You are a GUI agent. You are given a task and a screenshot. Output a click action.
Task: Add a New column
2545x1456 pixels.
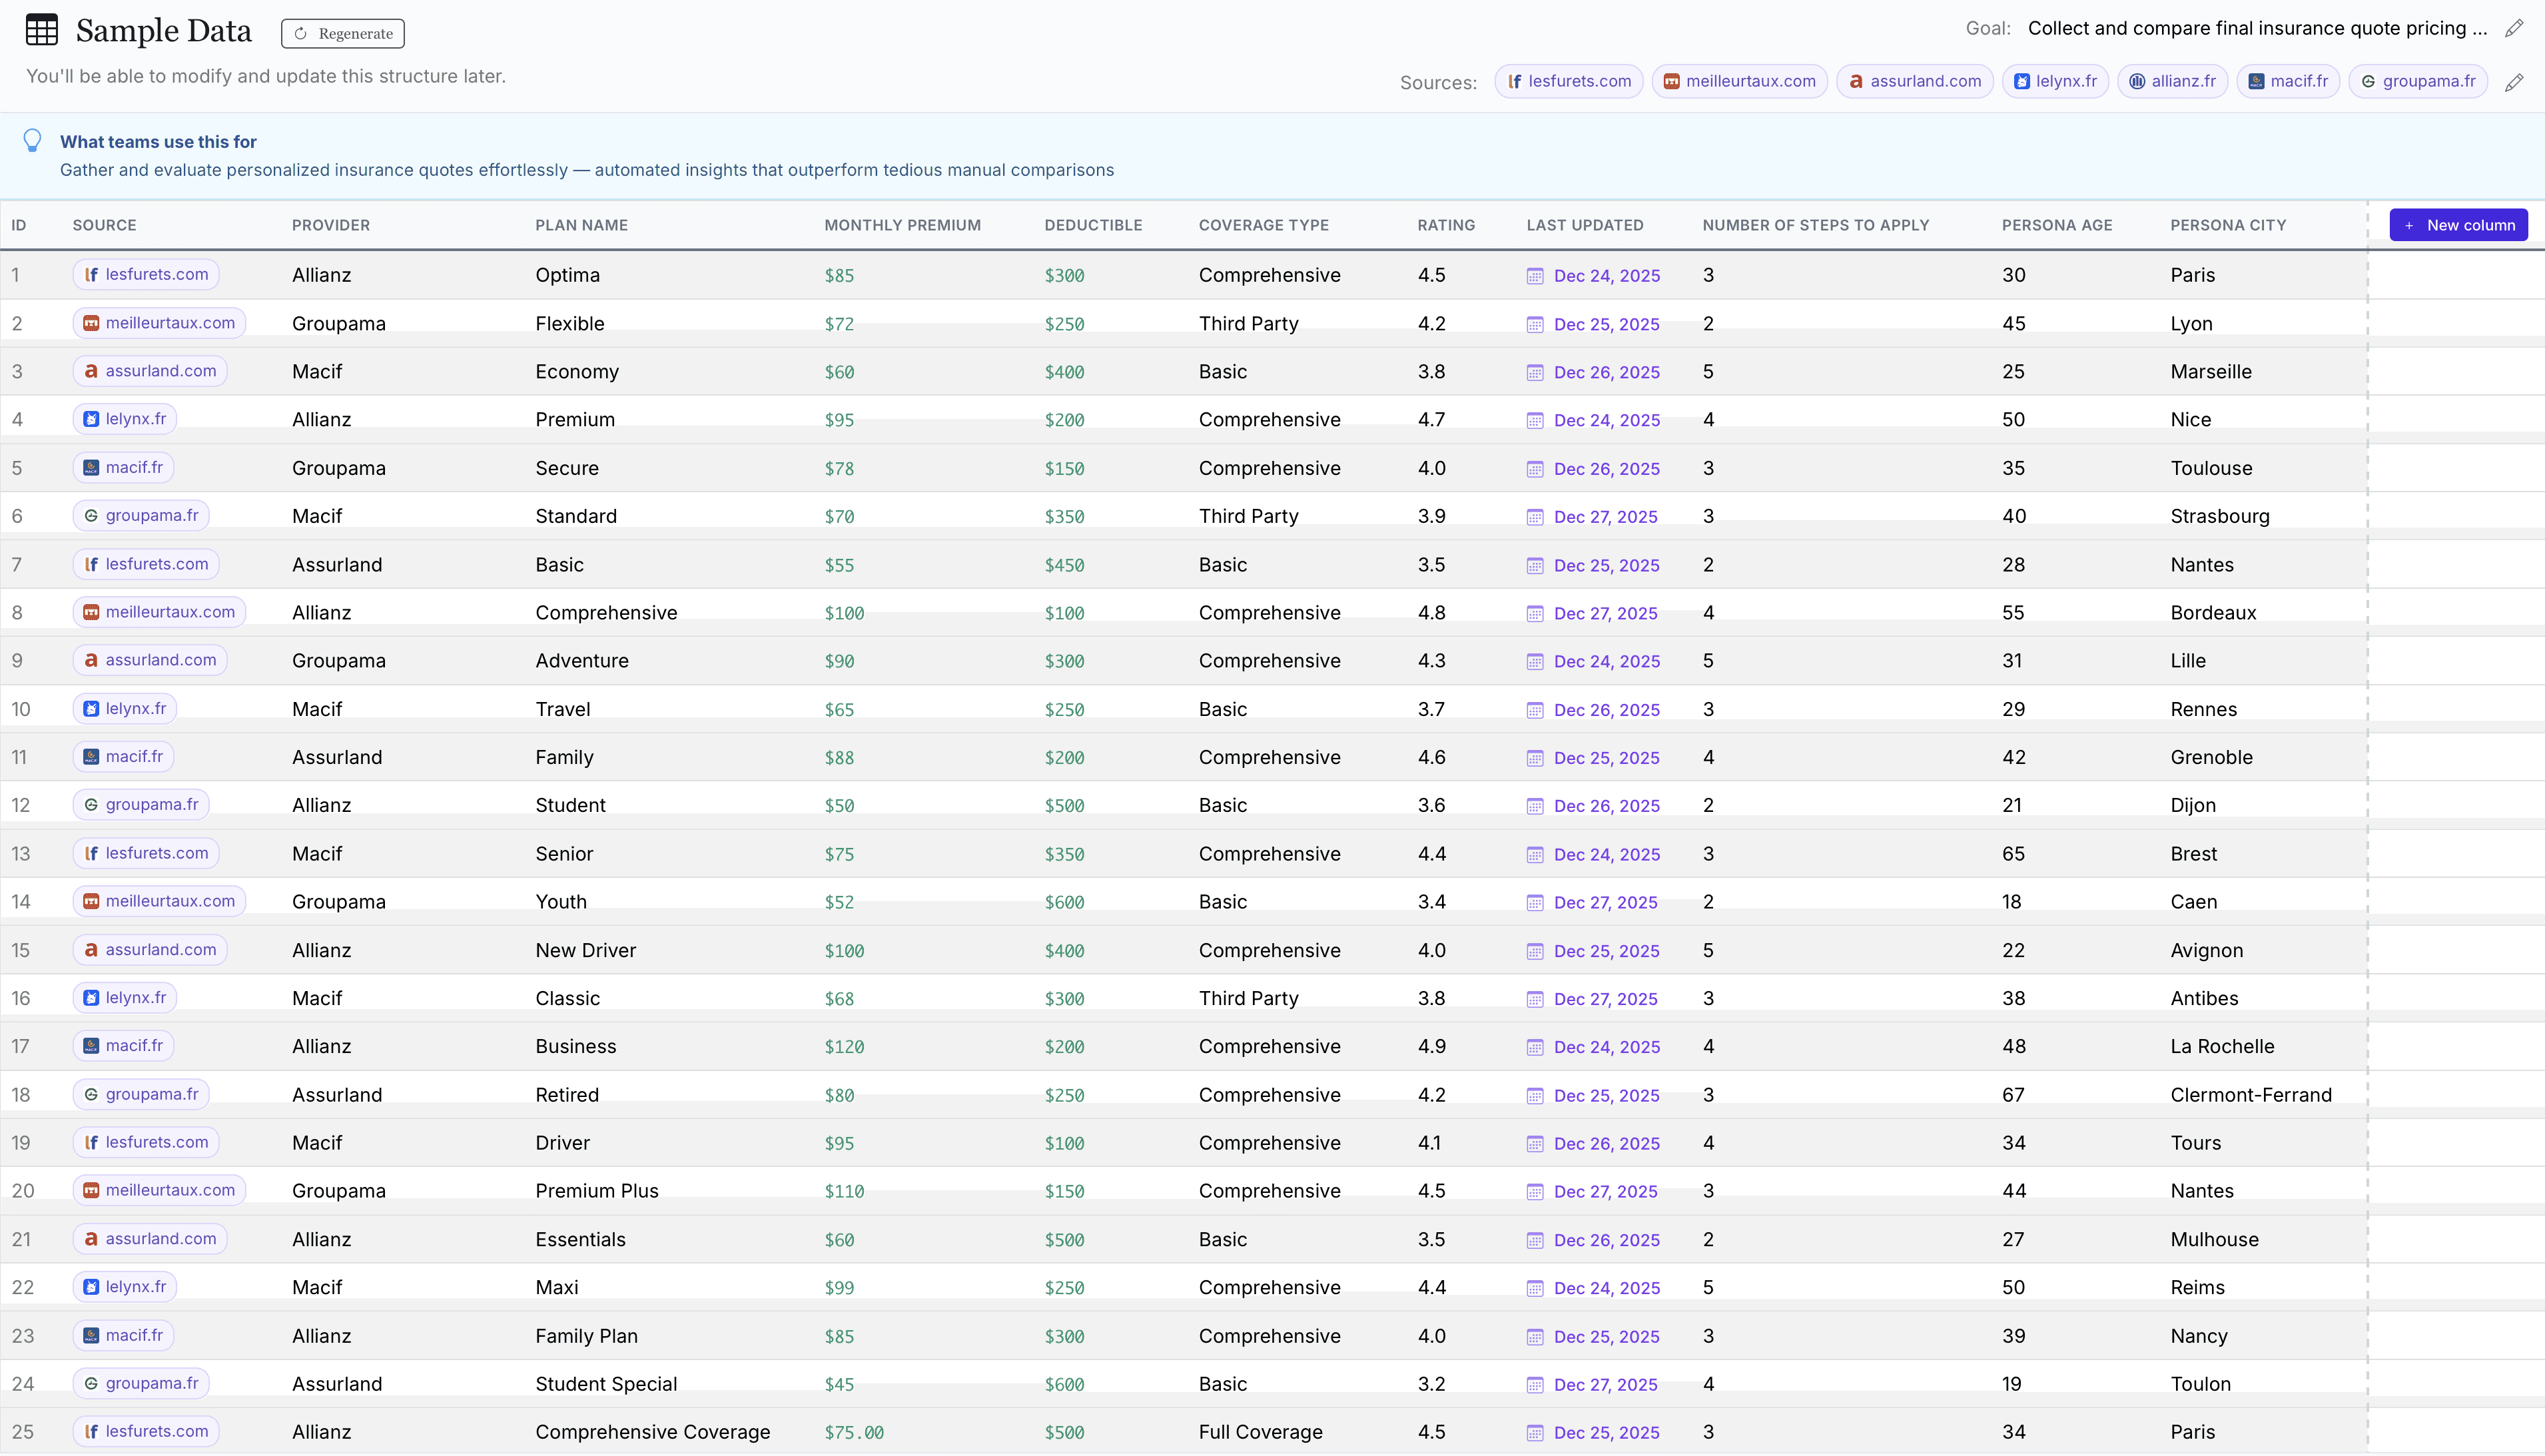pyautogui.click(x=2458, y=225)
